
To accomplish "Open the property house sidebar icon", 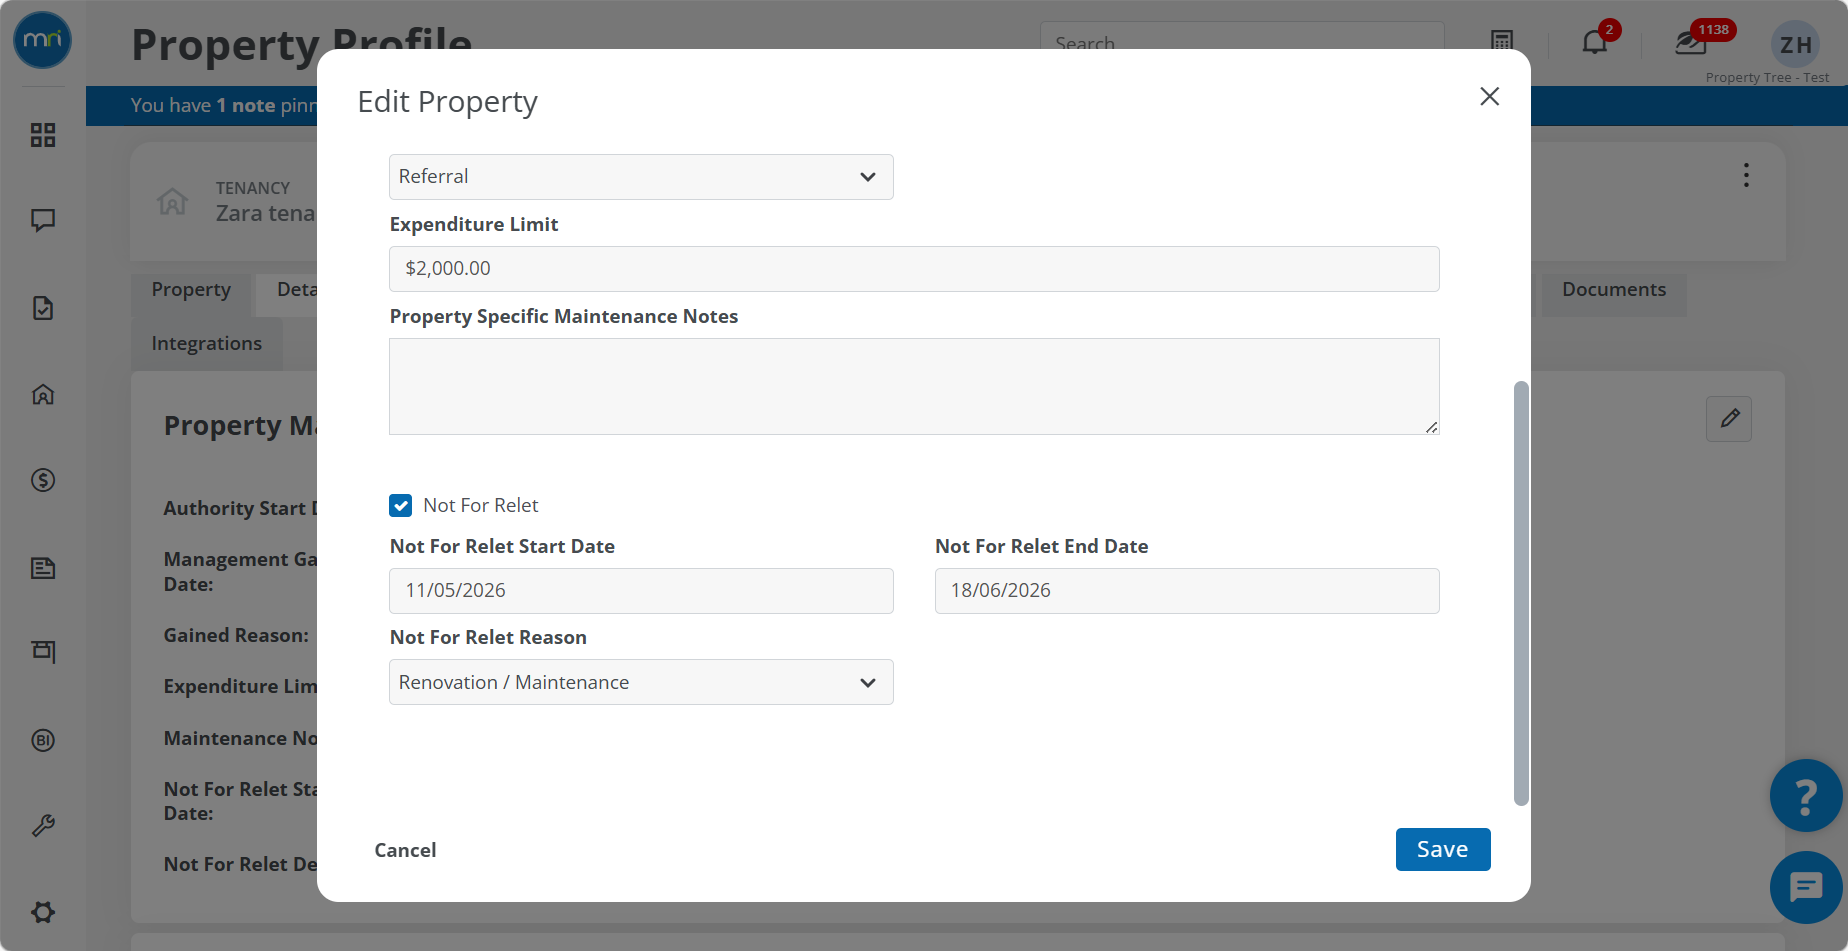I will [x=43, y=394].
